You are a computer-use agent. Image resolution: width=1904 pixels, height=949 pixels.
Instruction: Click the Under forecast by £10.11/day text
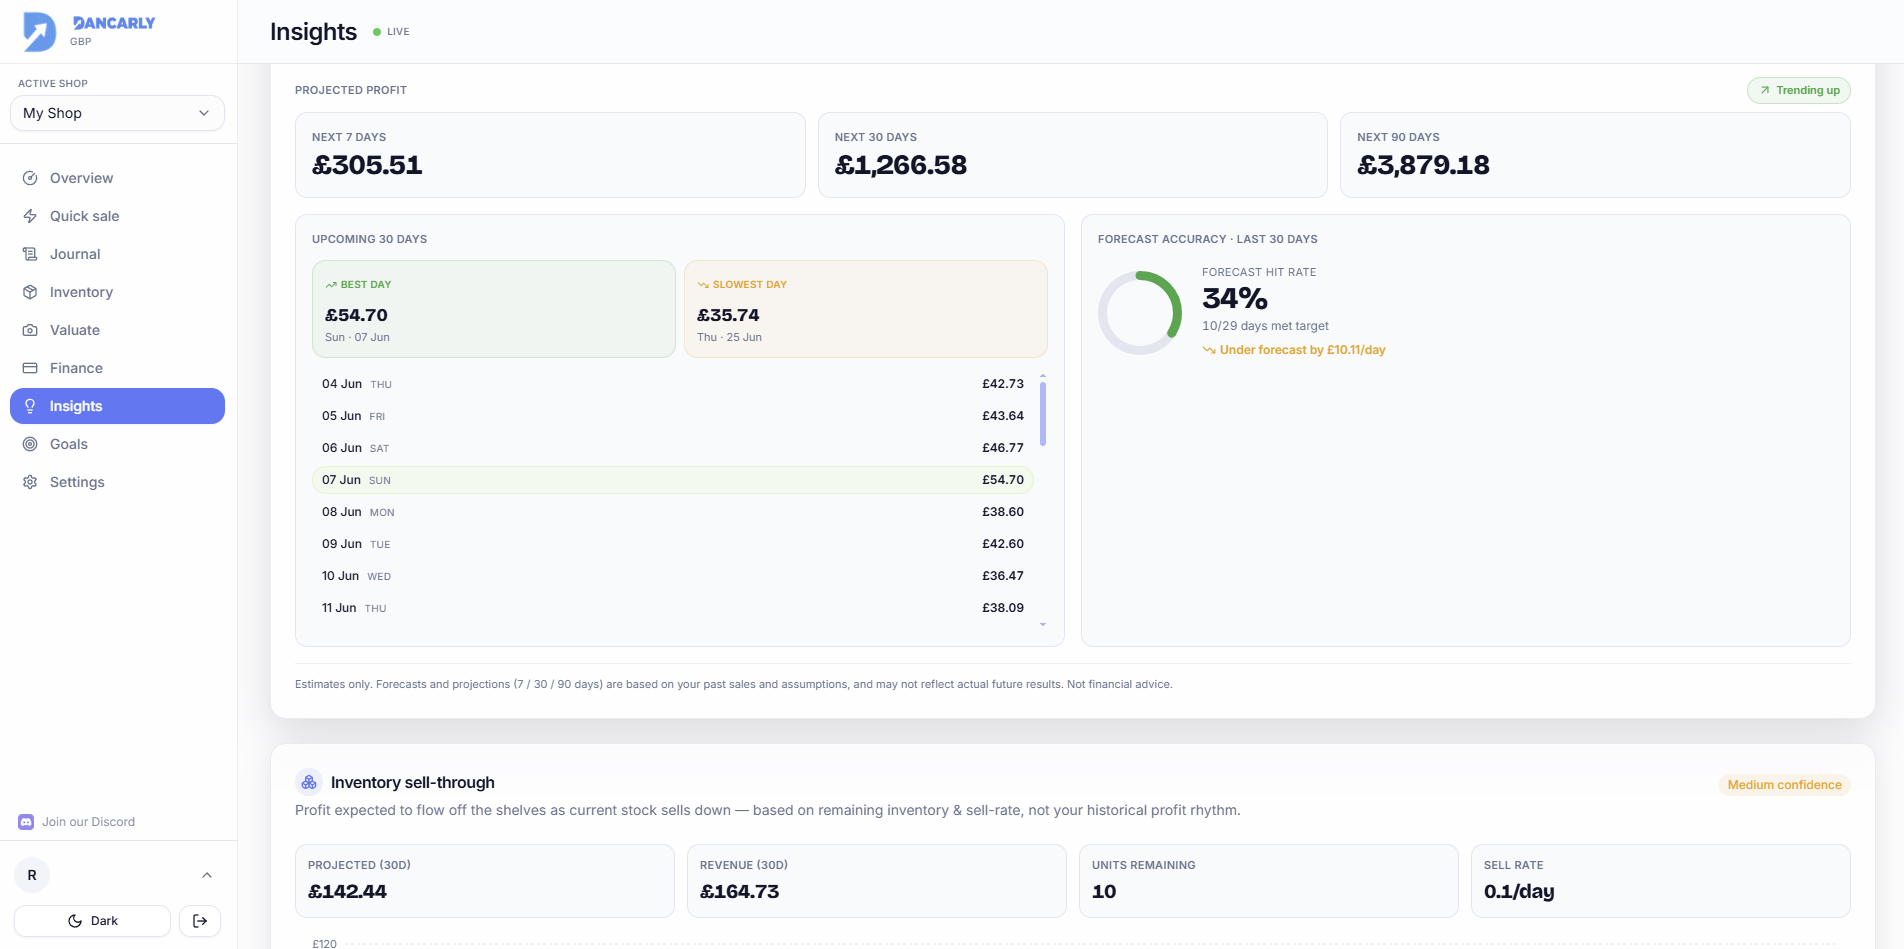pyautogui.click(x=1302, y=350)
